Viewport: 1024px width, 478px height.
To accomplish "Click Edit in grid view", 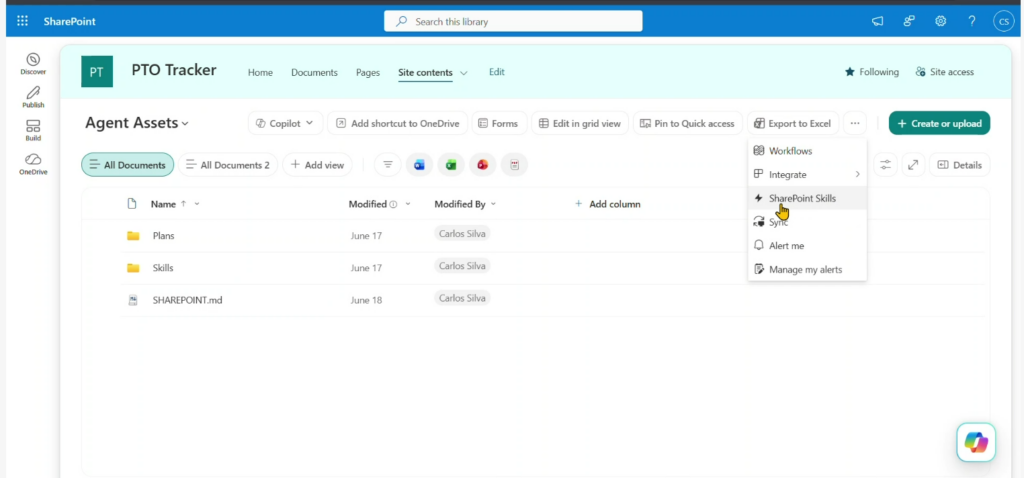I will (x=580, y=123).
